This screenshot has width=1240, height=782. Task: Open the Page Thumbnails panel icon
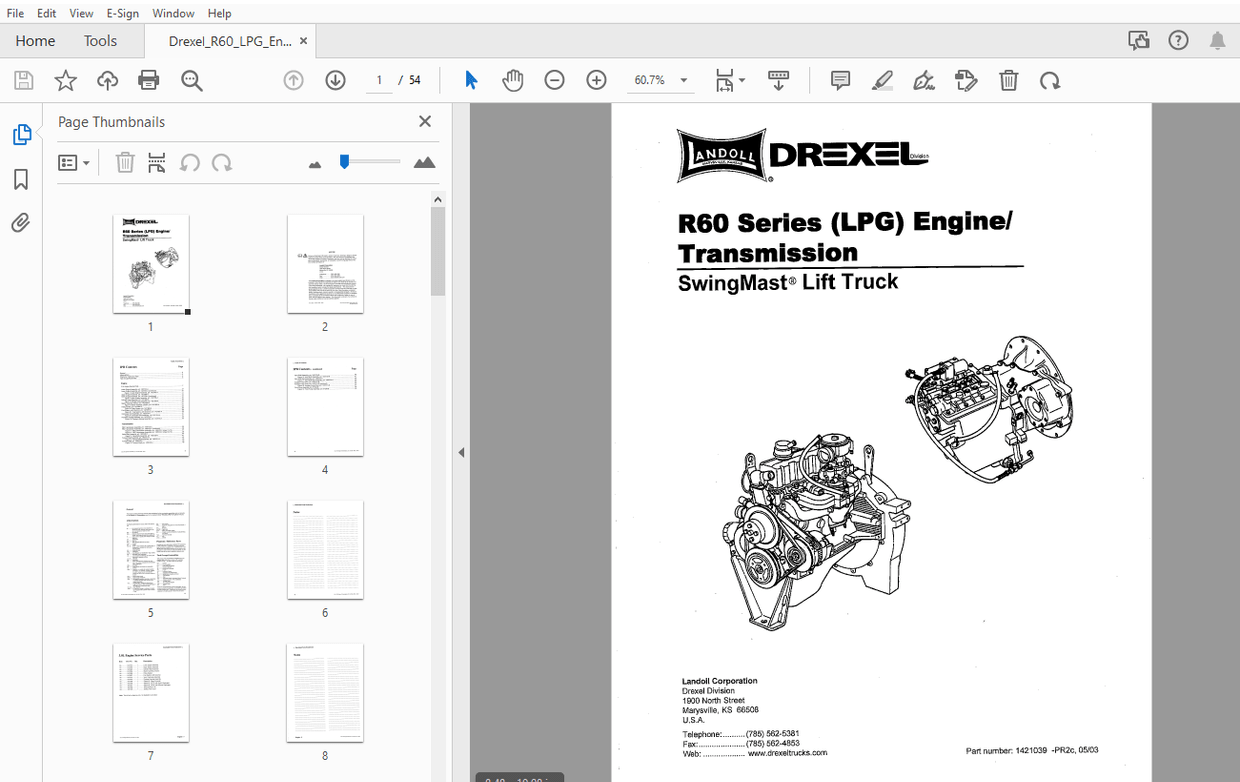point(22,133)
